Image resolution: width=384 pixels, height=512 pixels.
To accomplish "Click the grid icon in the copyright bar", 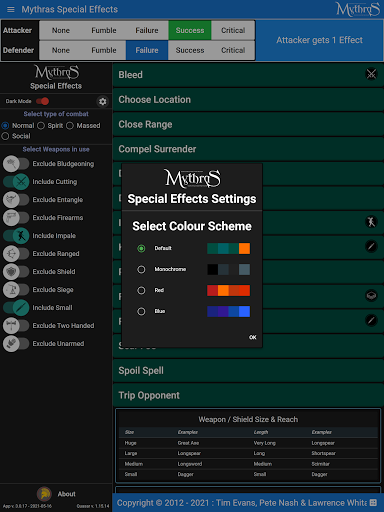I will (373, 502).
